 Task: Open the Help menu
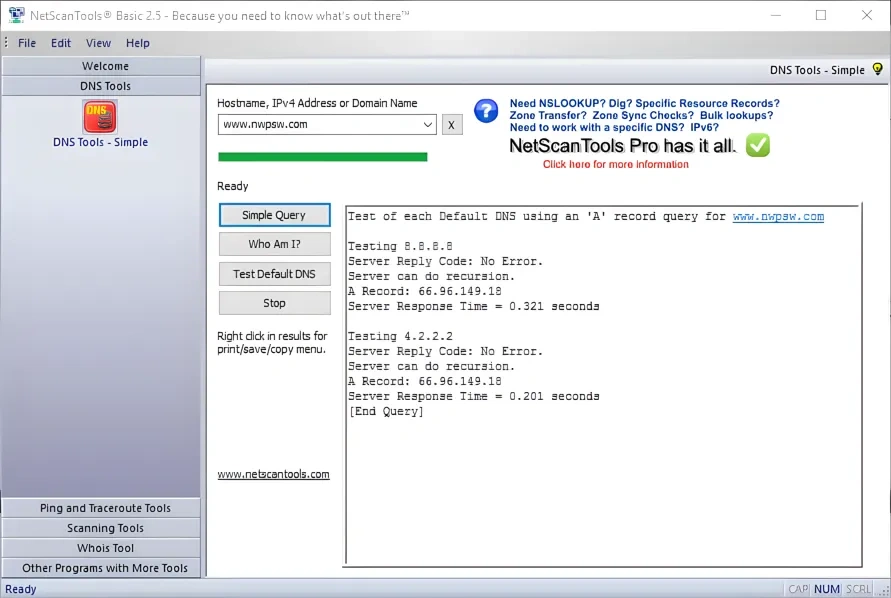click(x=138, y=43)
